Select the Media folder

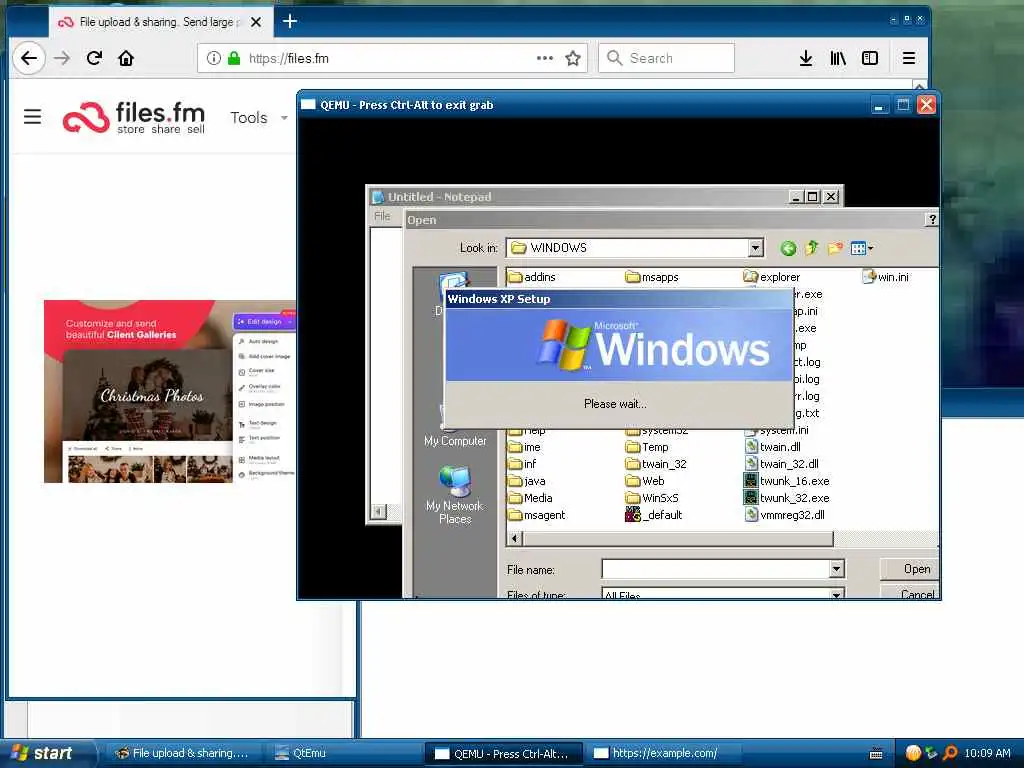point(530,498)
